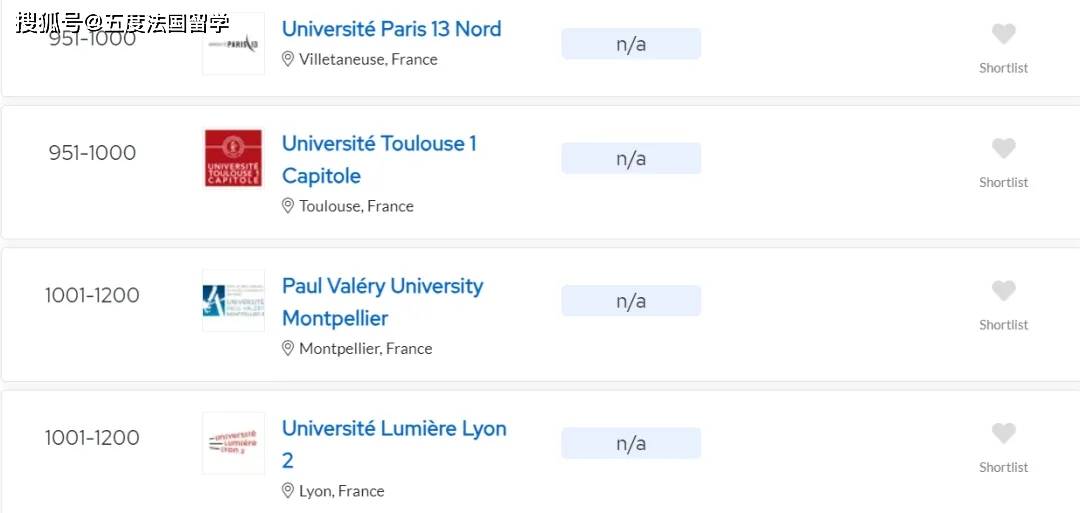Click the Université Paris 13 Nord logo
Image resolution: width=1080 pixels, height=513 pixels.
pos(233,44)
